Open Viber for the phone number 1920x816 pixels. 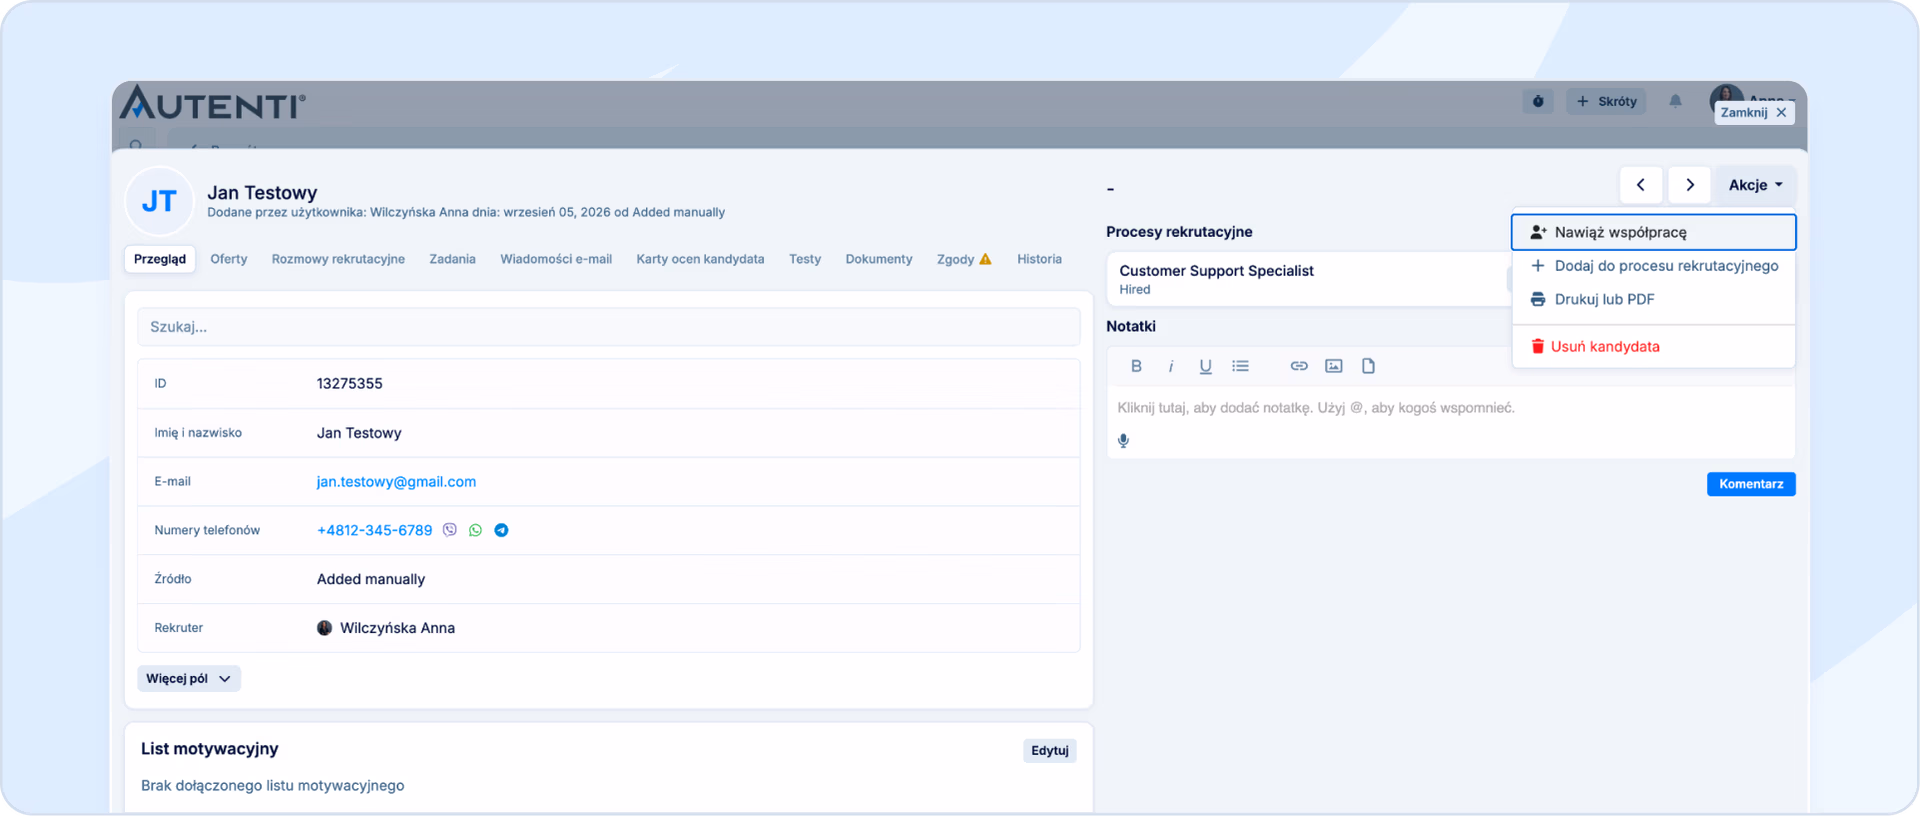coord(450,530)
